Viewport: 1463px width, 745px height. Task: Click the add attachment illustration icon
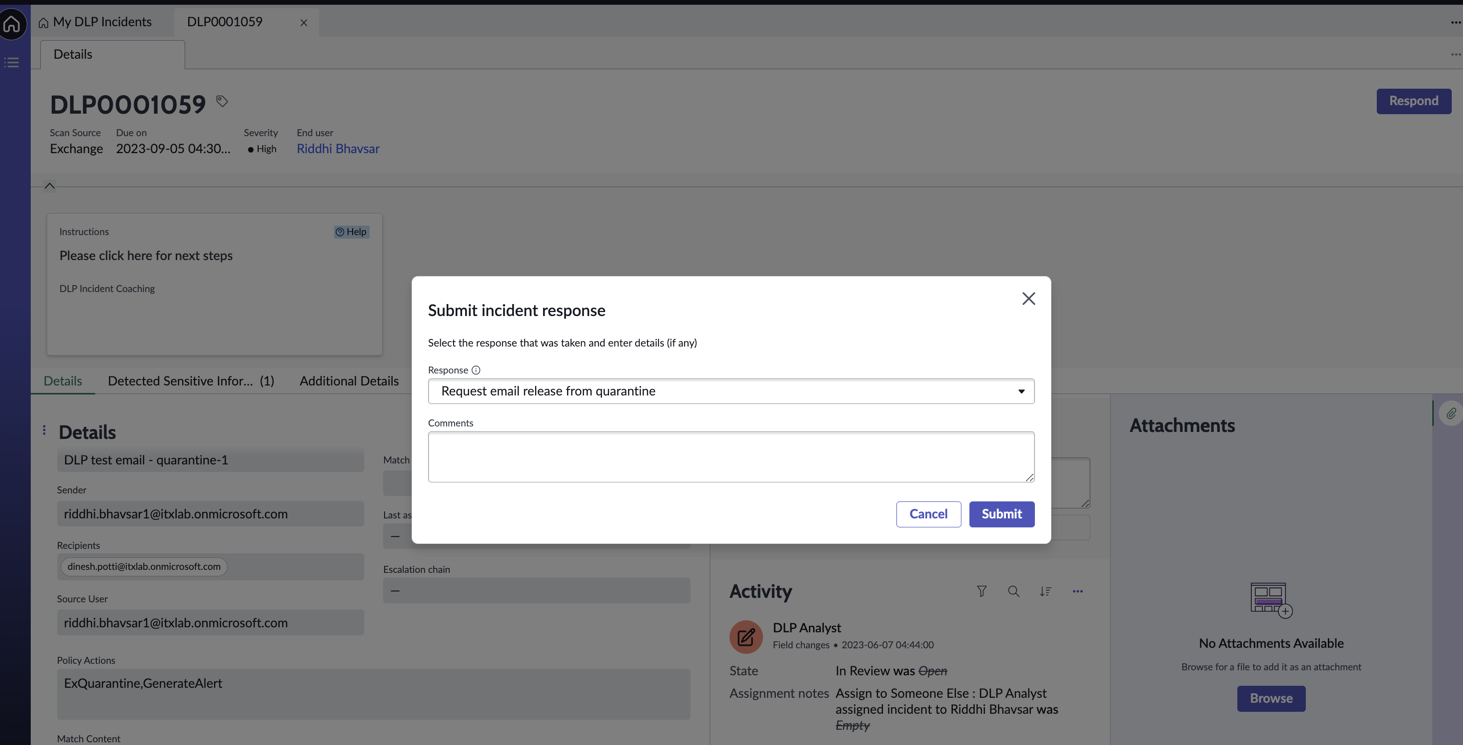(x=1271, y=600)
